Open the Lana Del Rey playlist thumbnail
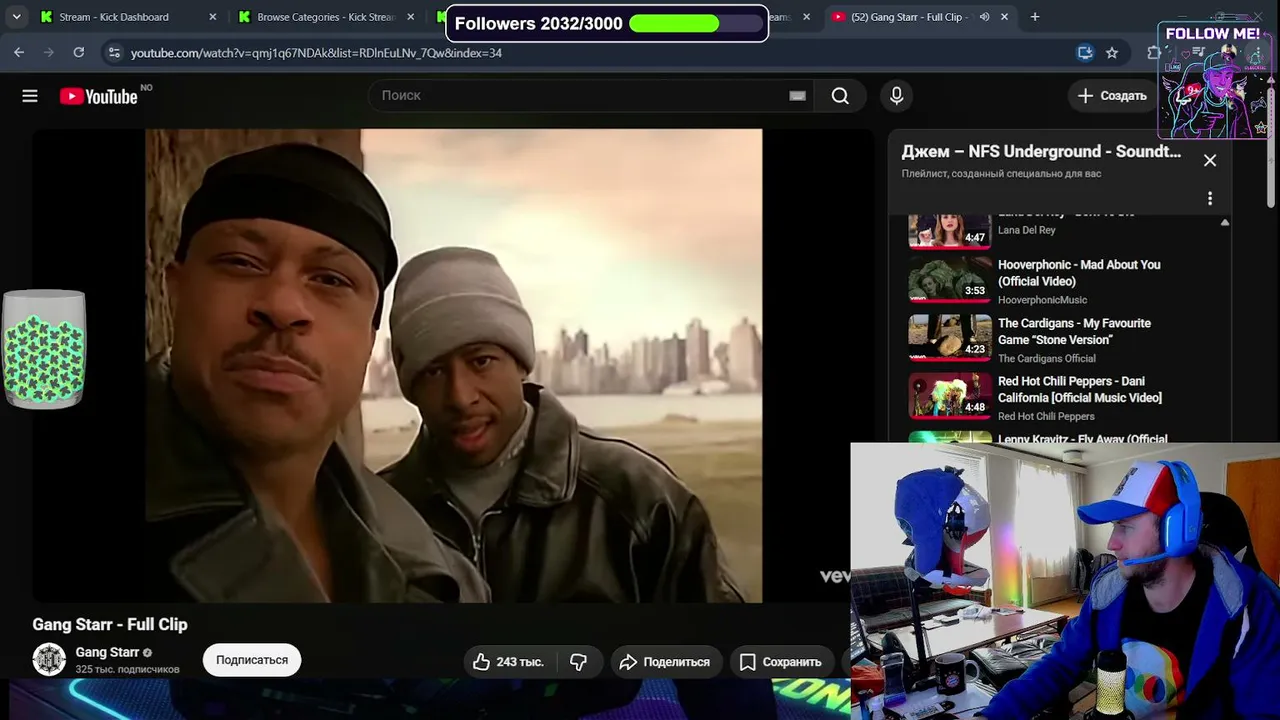 [x=949, y=230]
